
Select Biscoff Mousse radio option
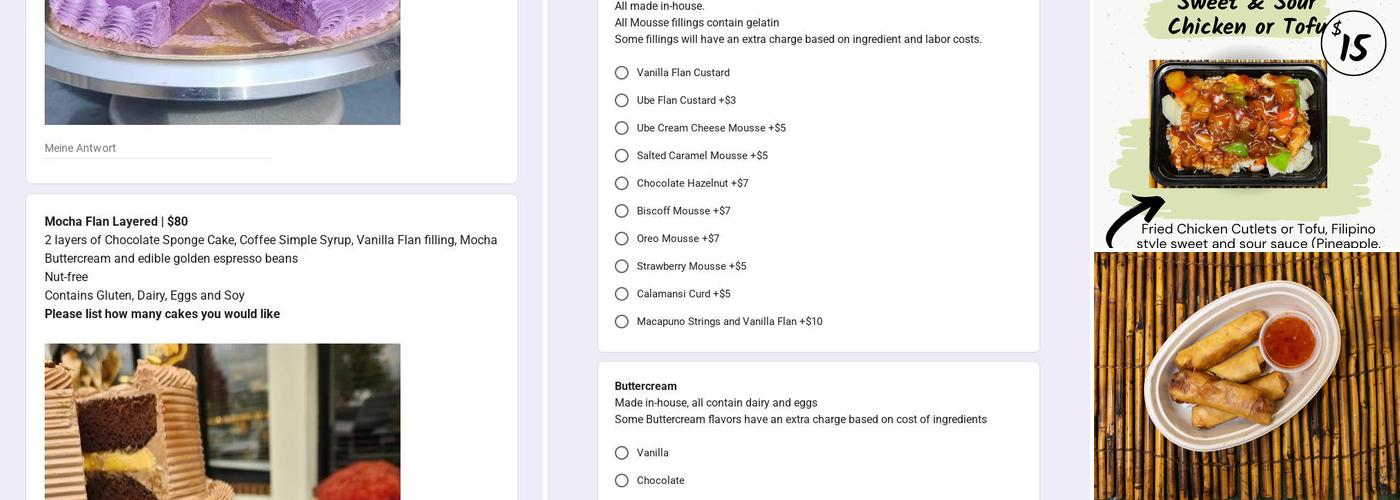[622, 211]
